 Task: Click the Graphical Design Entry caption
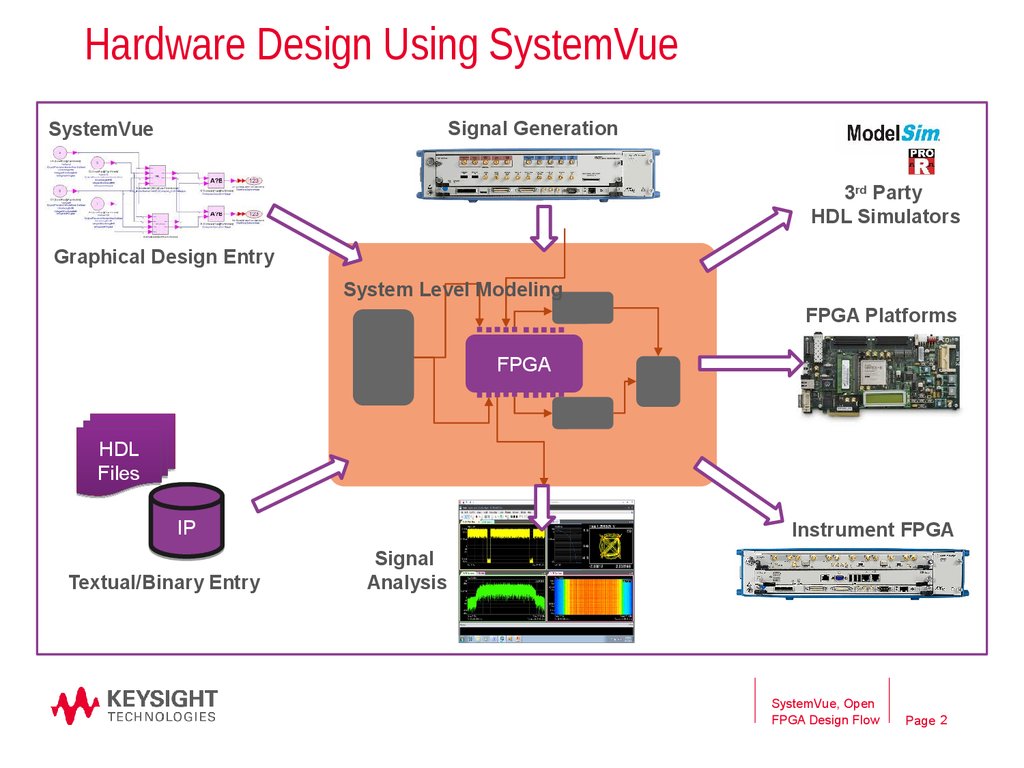click(164, 257)
